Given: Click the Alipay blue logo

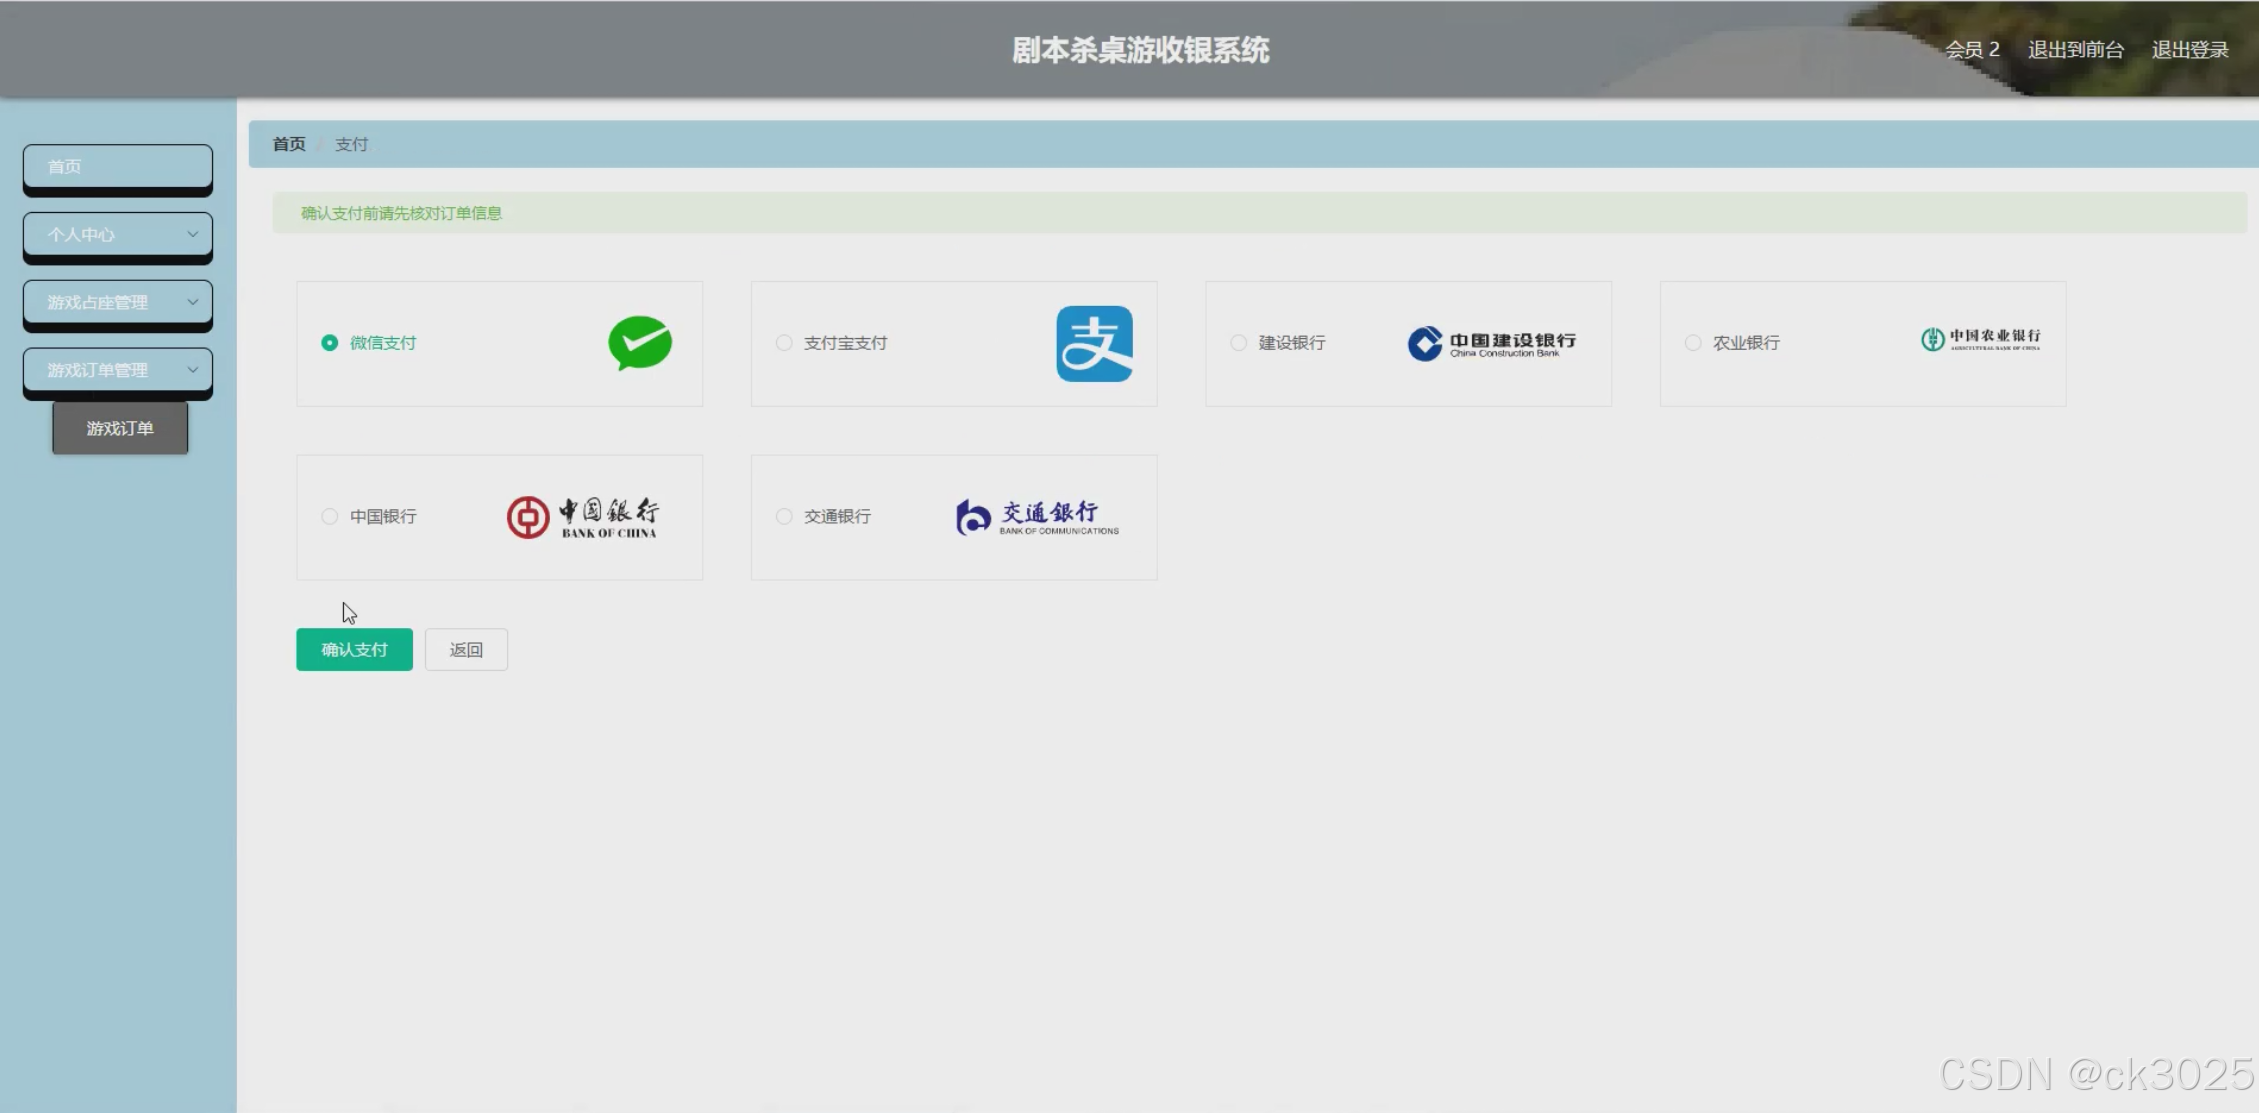Looking at the screenshot, I should pyautogui.click(x=1094, y=343).
